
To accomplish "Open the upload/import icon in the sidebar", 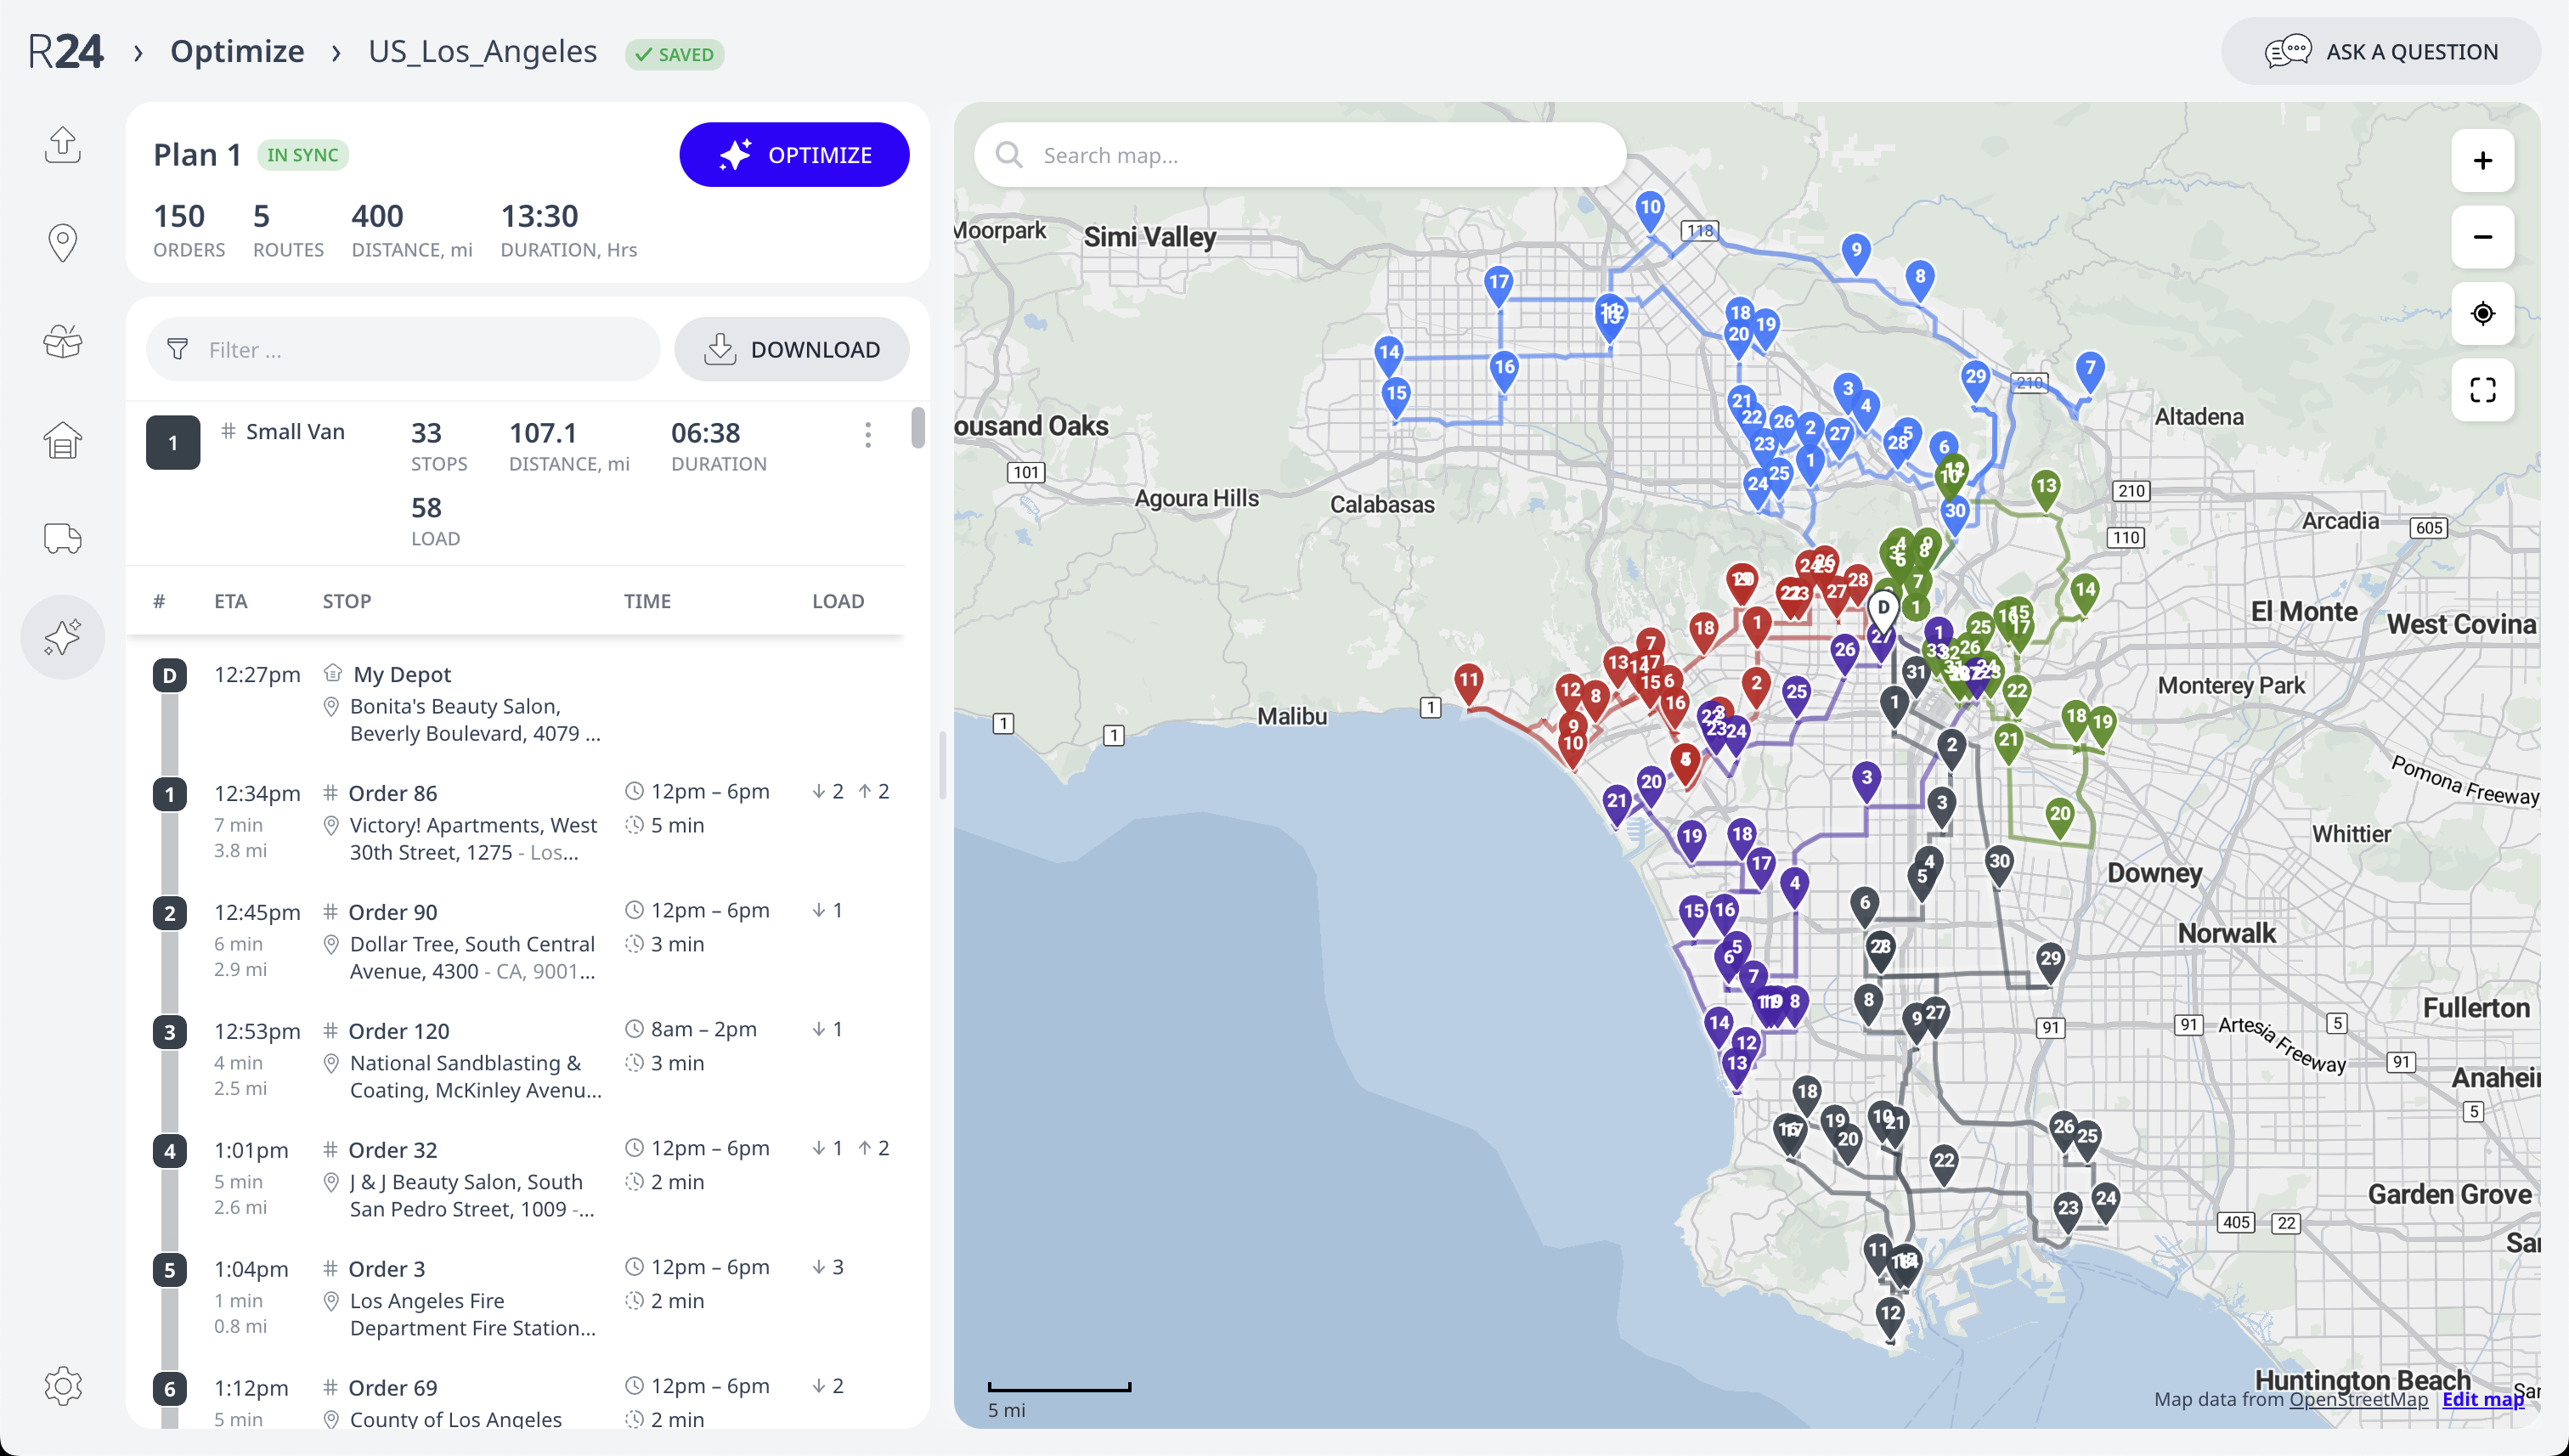I will point(62,144).
